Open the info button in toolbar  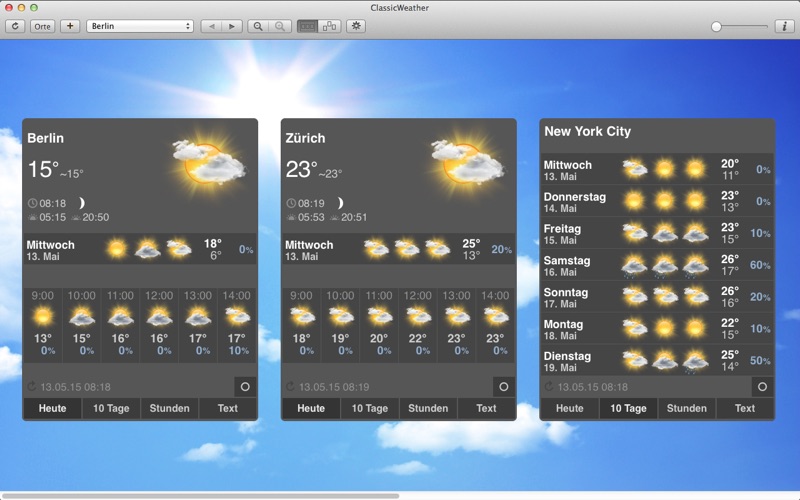(x=785, y=26)
